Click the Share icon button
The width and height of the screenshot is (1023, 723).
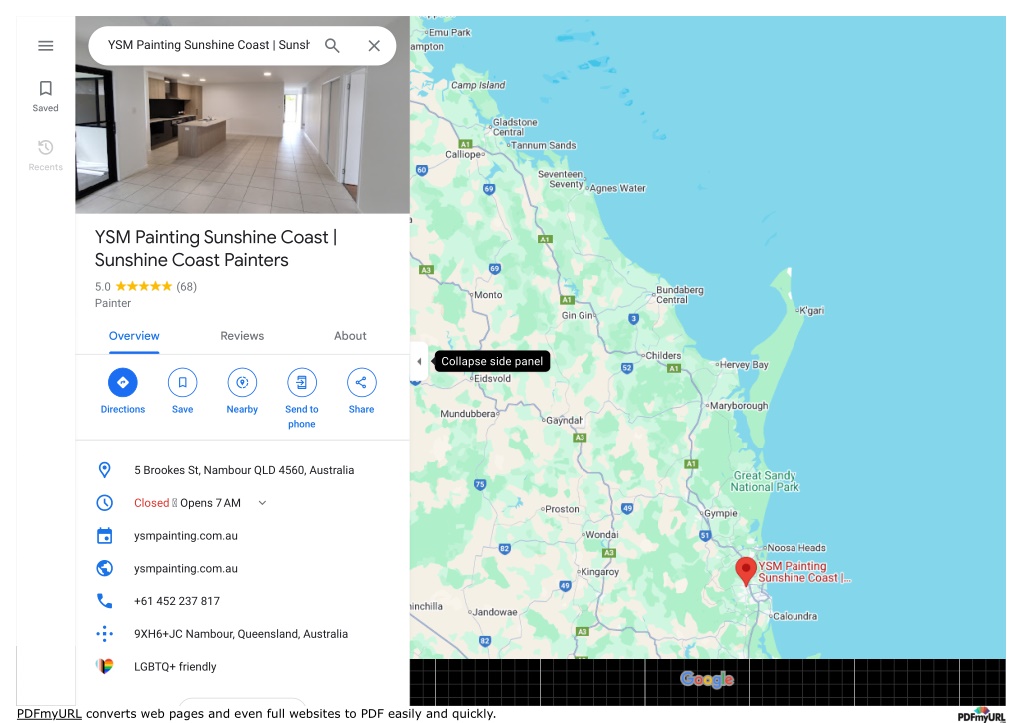pos(361,382)
